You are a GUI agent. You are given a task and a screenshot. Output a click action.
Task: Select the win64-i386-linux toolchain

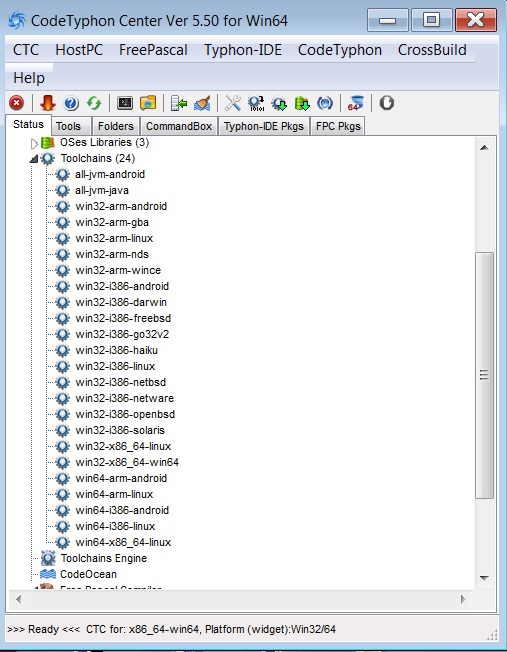[115, 526]
